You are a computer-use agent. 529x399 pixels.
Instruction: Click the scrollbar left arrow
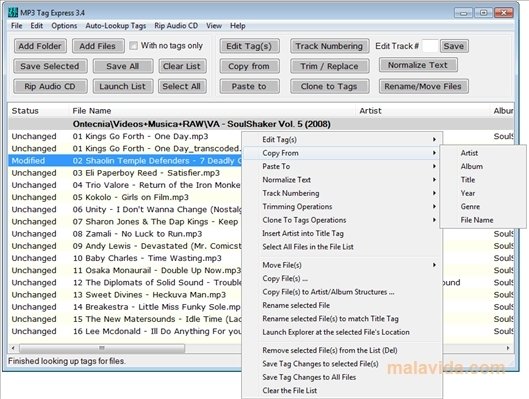pyautogui.click(x=13, y=348)
